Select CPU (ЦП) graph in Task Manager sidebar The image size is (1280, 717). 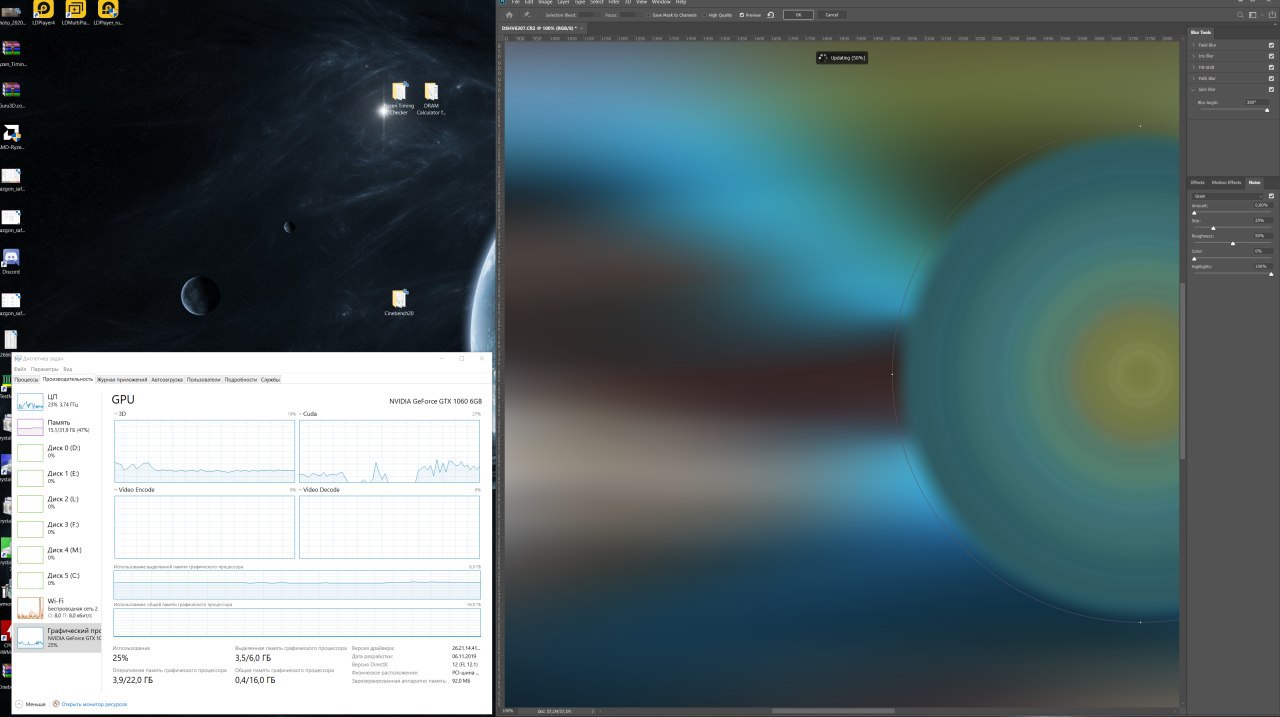pos(57,401)
